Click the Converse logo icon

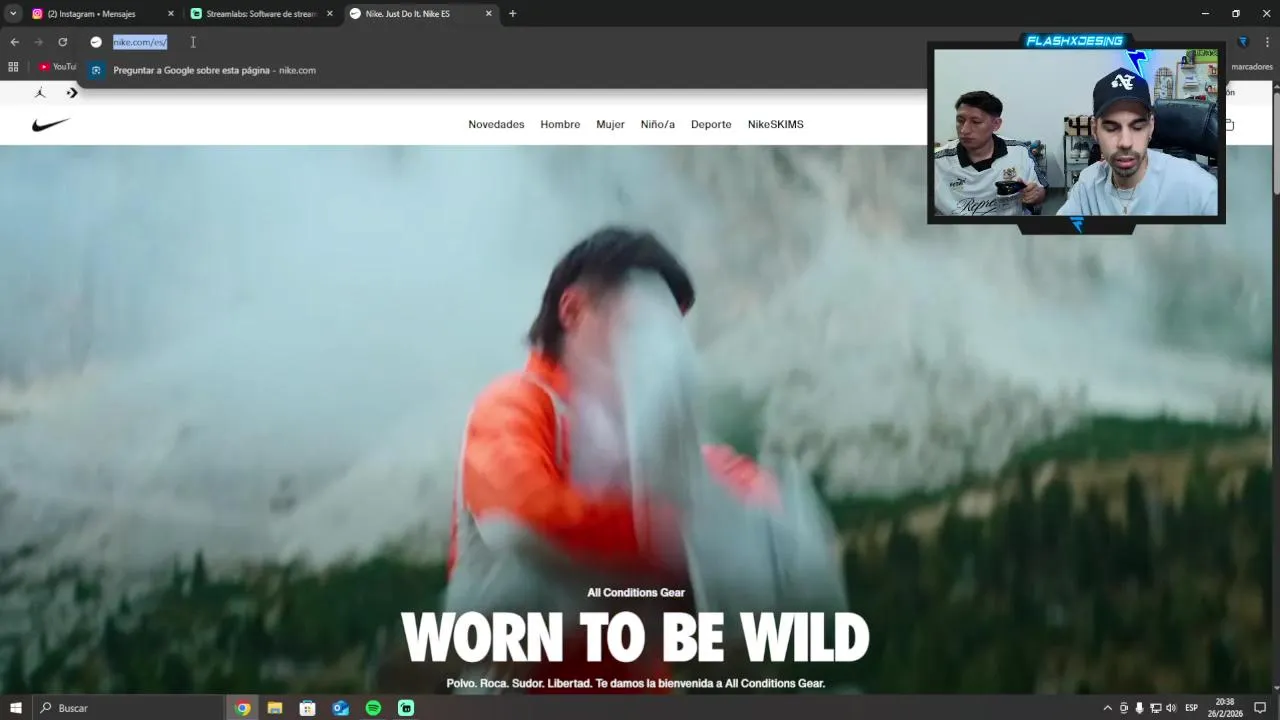[x=72, y=92]
